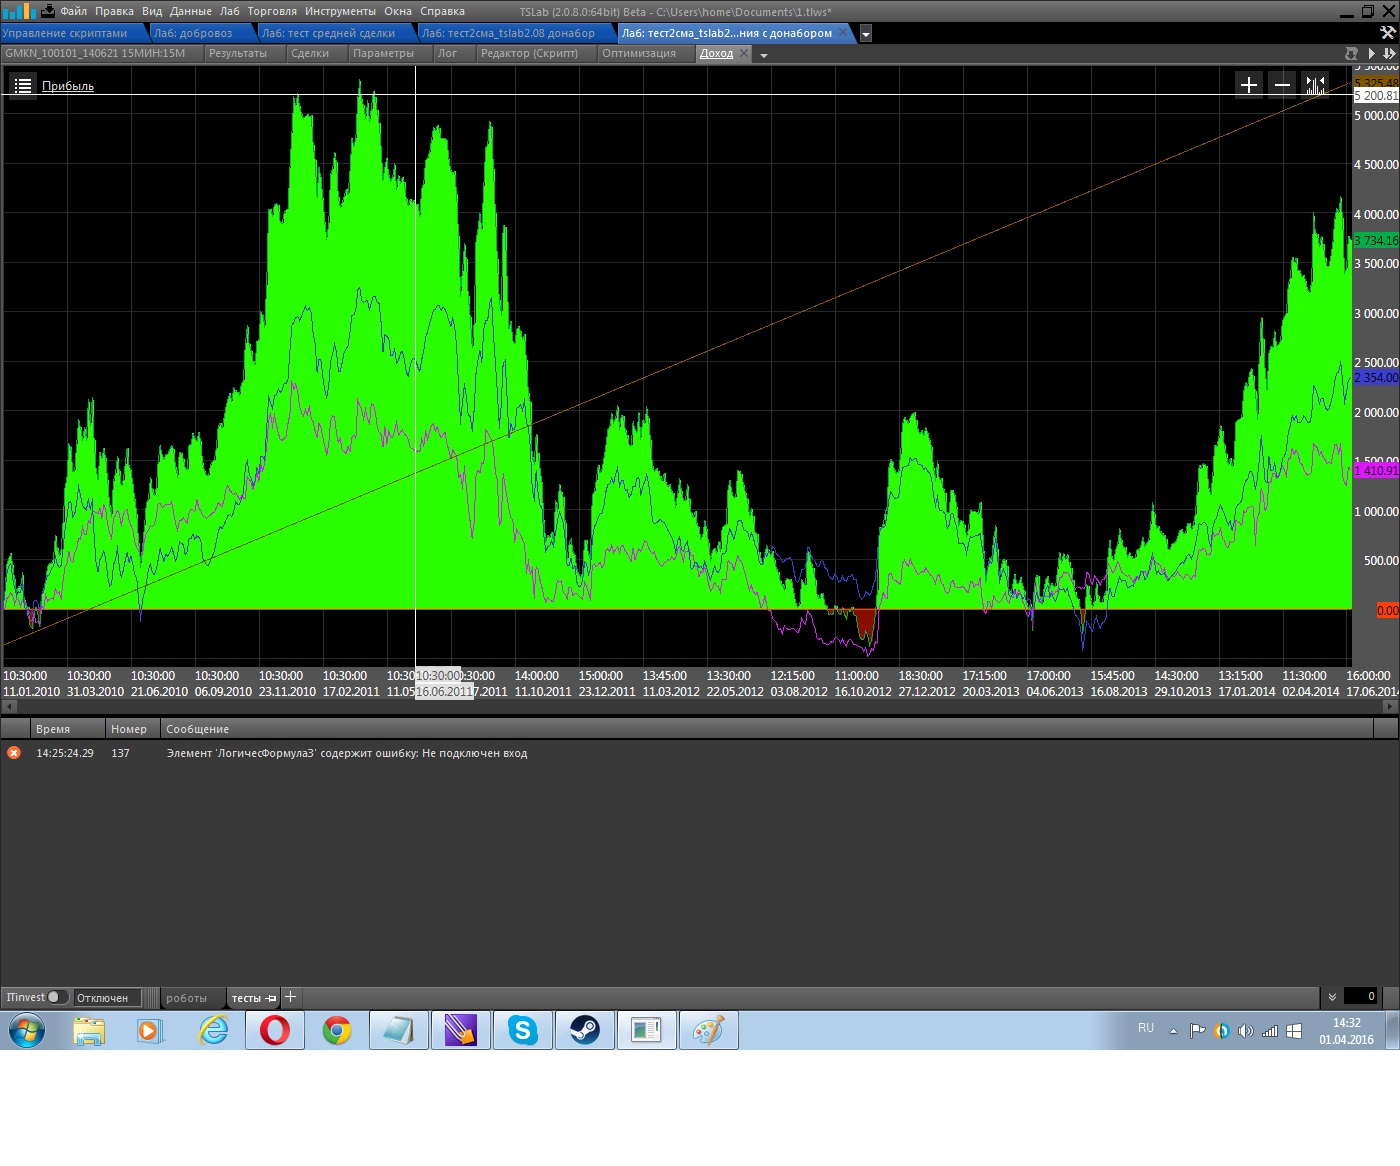The image size is (1400, 1166).
Task: Click the Прибыль chart label link
Action: (x=68, y=86)
